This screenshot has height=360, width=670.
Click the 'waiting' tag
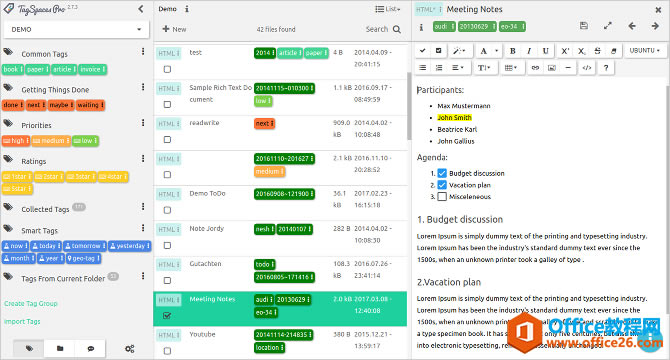(x=90, y=105)
